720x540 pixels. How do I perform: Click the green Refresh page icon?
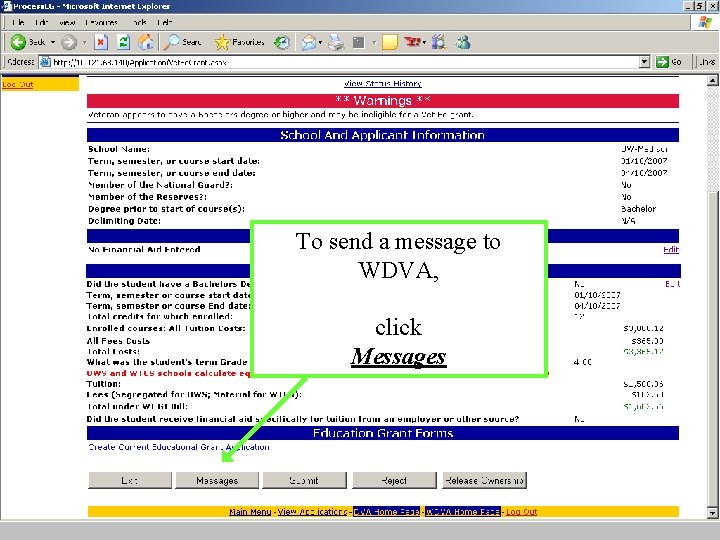click(x=124, y=42)
